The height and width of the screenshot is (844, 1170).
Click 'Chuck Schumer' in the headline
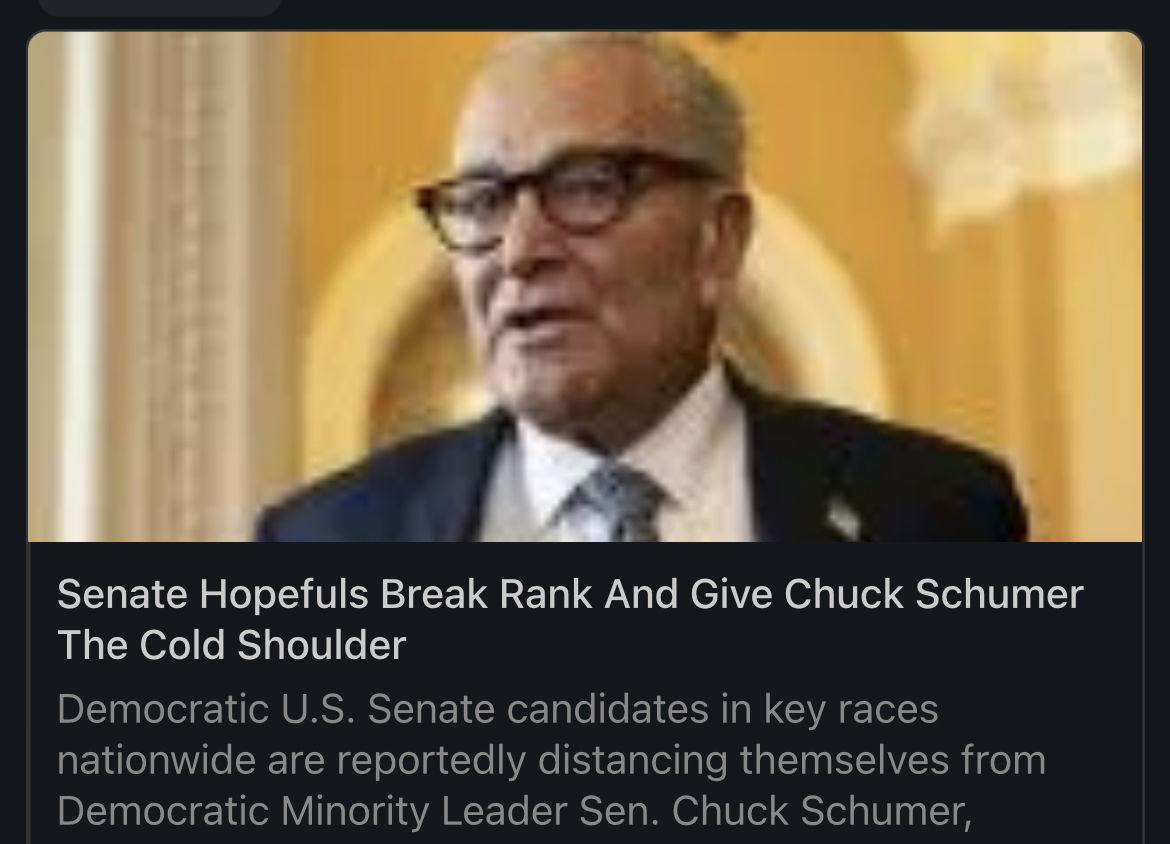[933, 594]
